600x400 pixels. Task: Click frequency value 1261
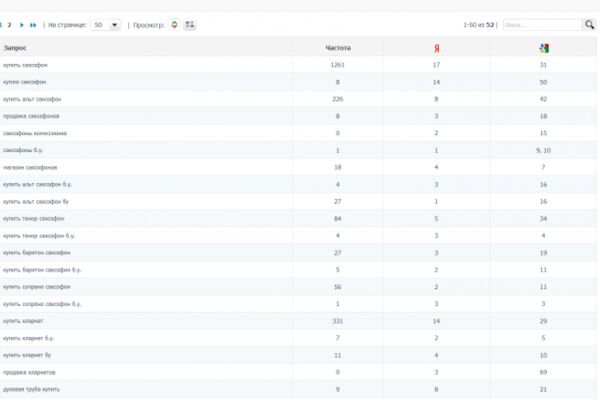tap(338, 65)
